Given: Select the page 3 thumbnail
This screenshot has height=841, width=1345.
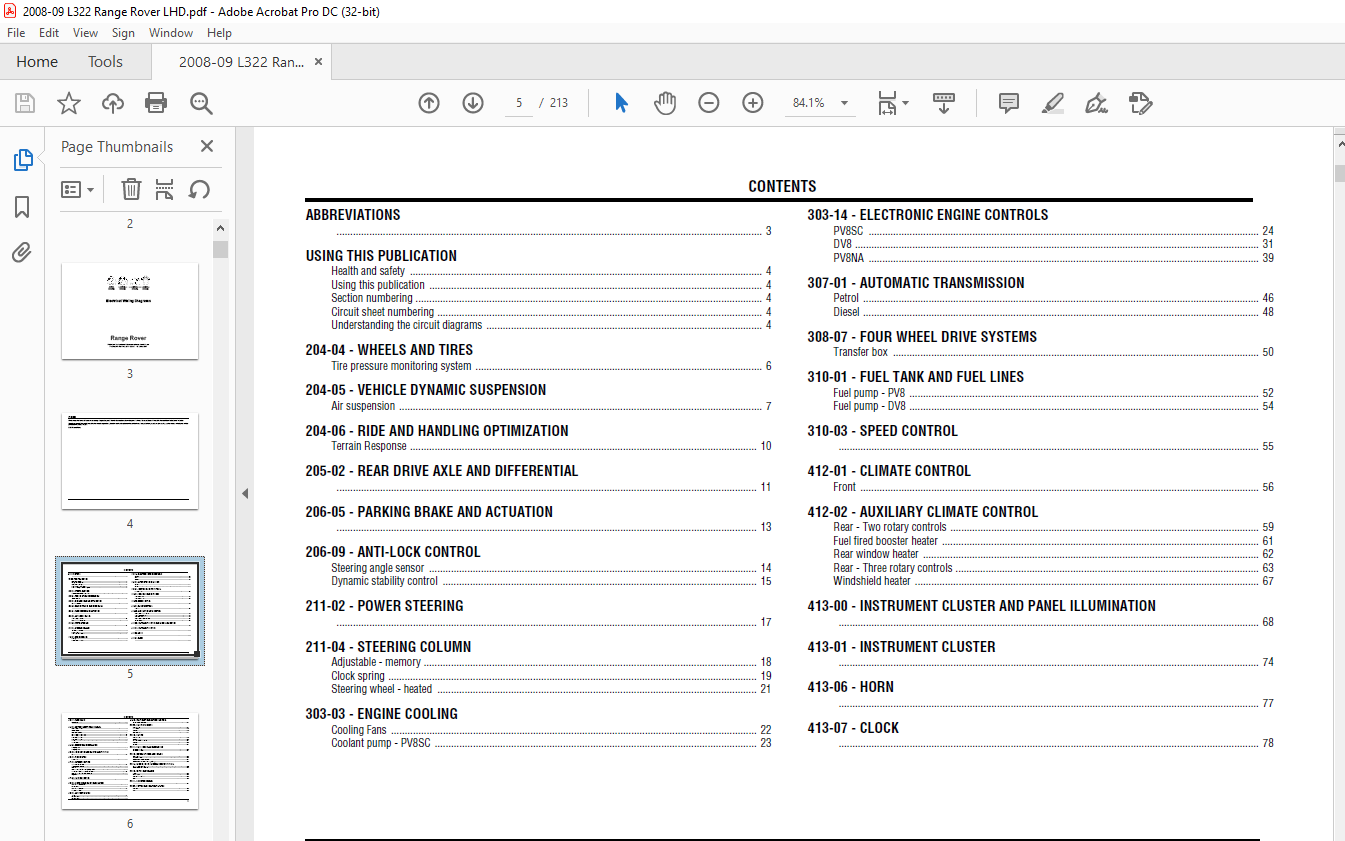Looking at the screenshot, I should (130, 311).
